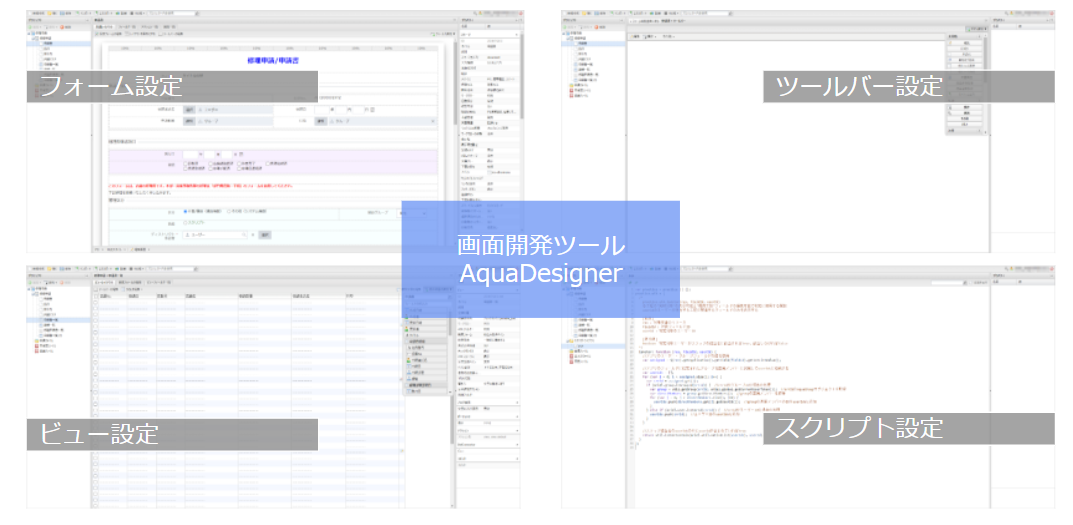Expand the root node in the form settings tree
Viewport: 1073px width, 525px height.
(x=30, y=35)
